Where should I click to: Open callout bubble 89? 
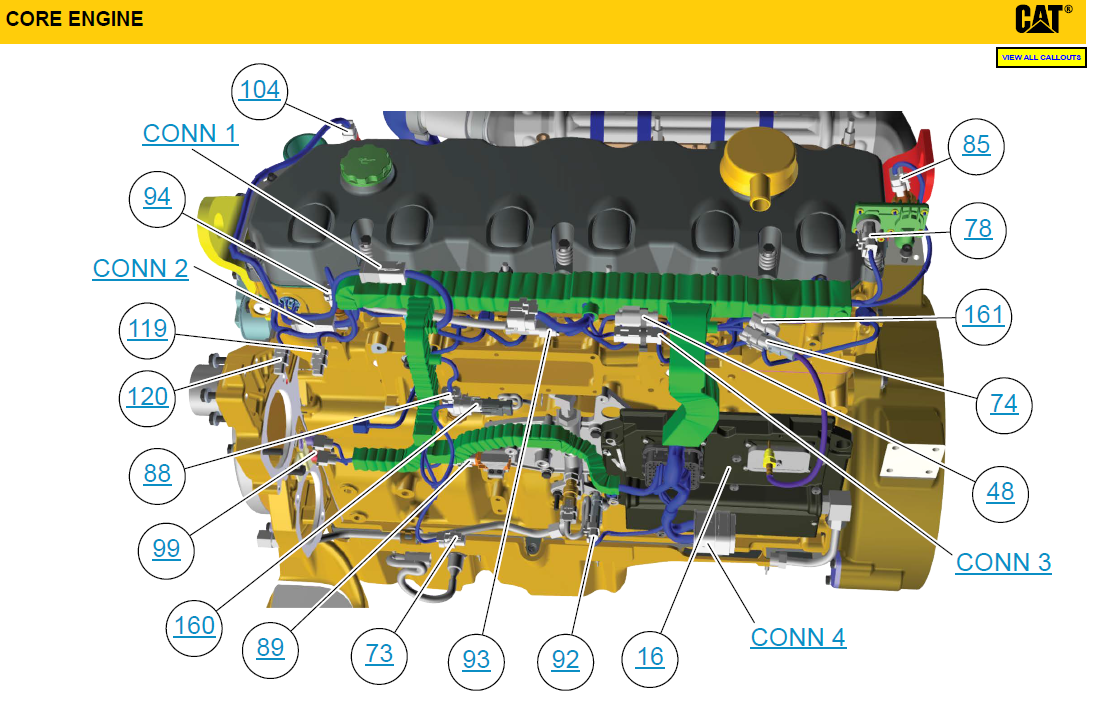point(271,648)
